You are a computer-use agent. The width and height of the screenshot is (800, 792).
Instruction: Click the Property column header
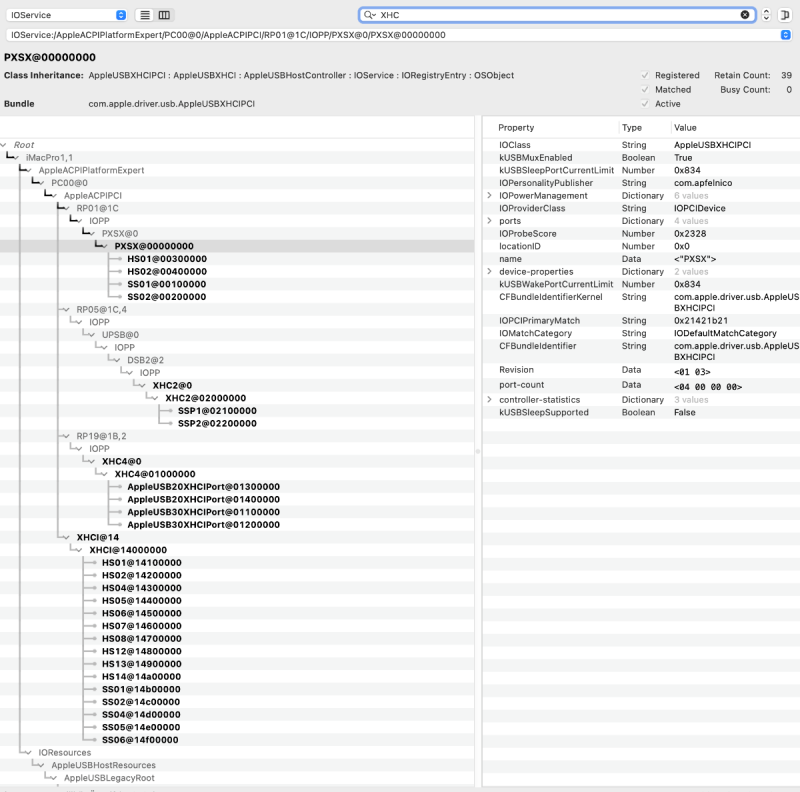(516, 128)
